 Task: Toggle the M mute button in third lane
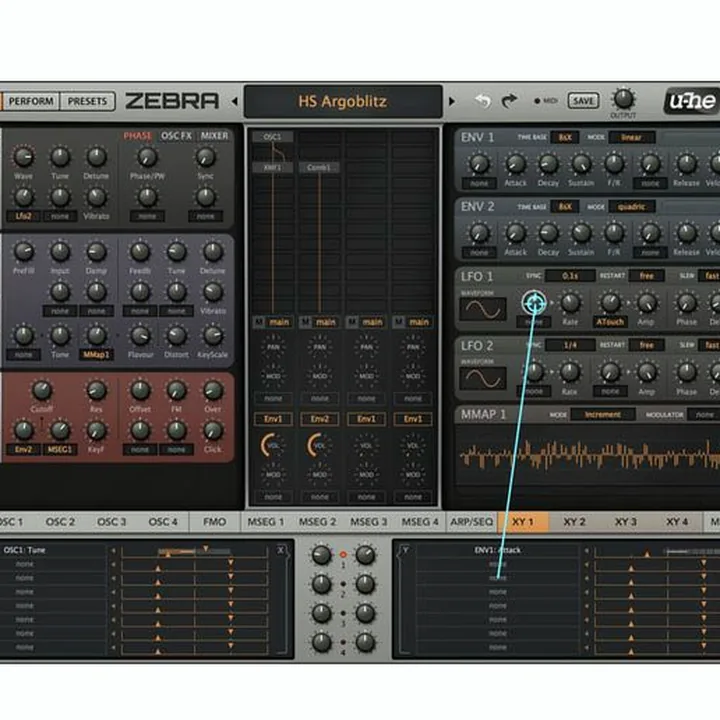(352, 322)
